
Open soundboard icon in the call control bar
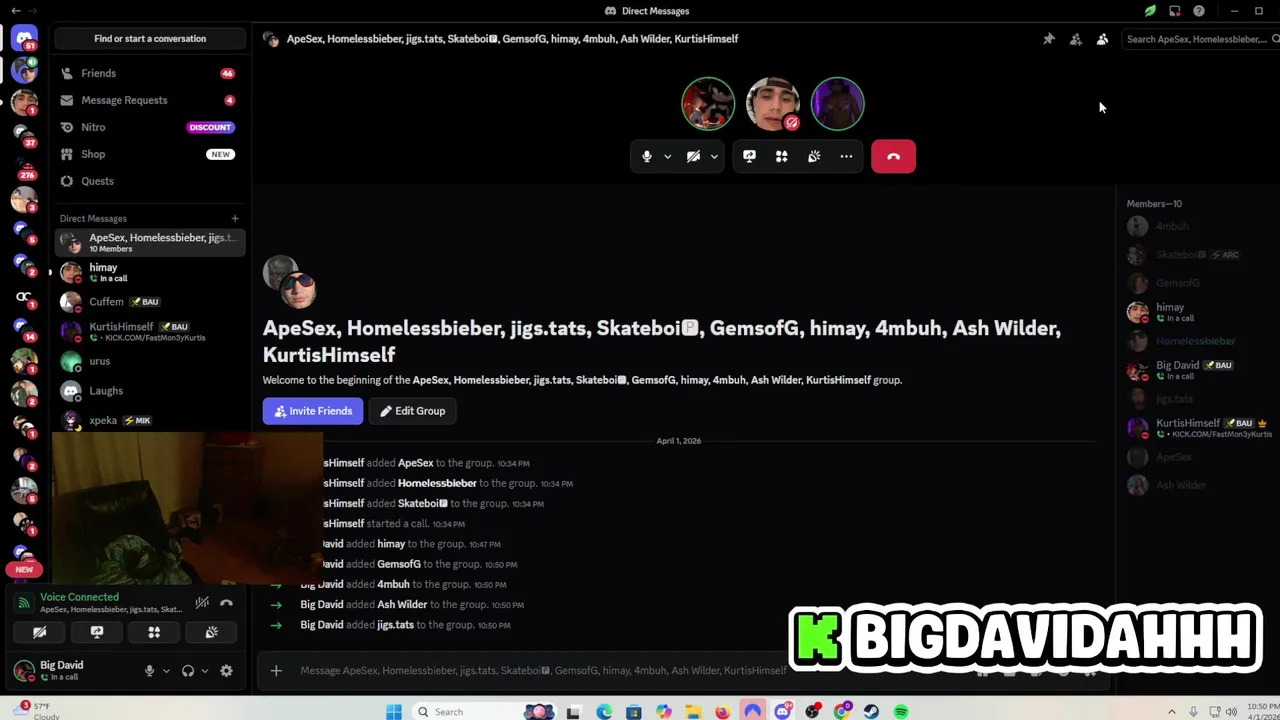814,156
